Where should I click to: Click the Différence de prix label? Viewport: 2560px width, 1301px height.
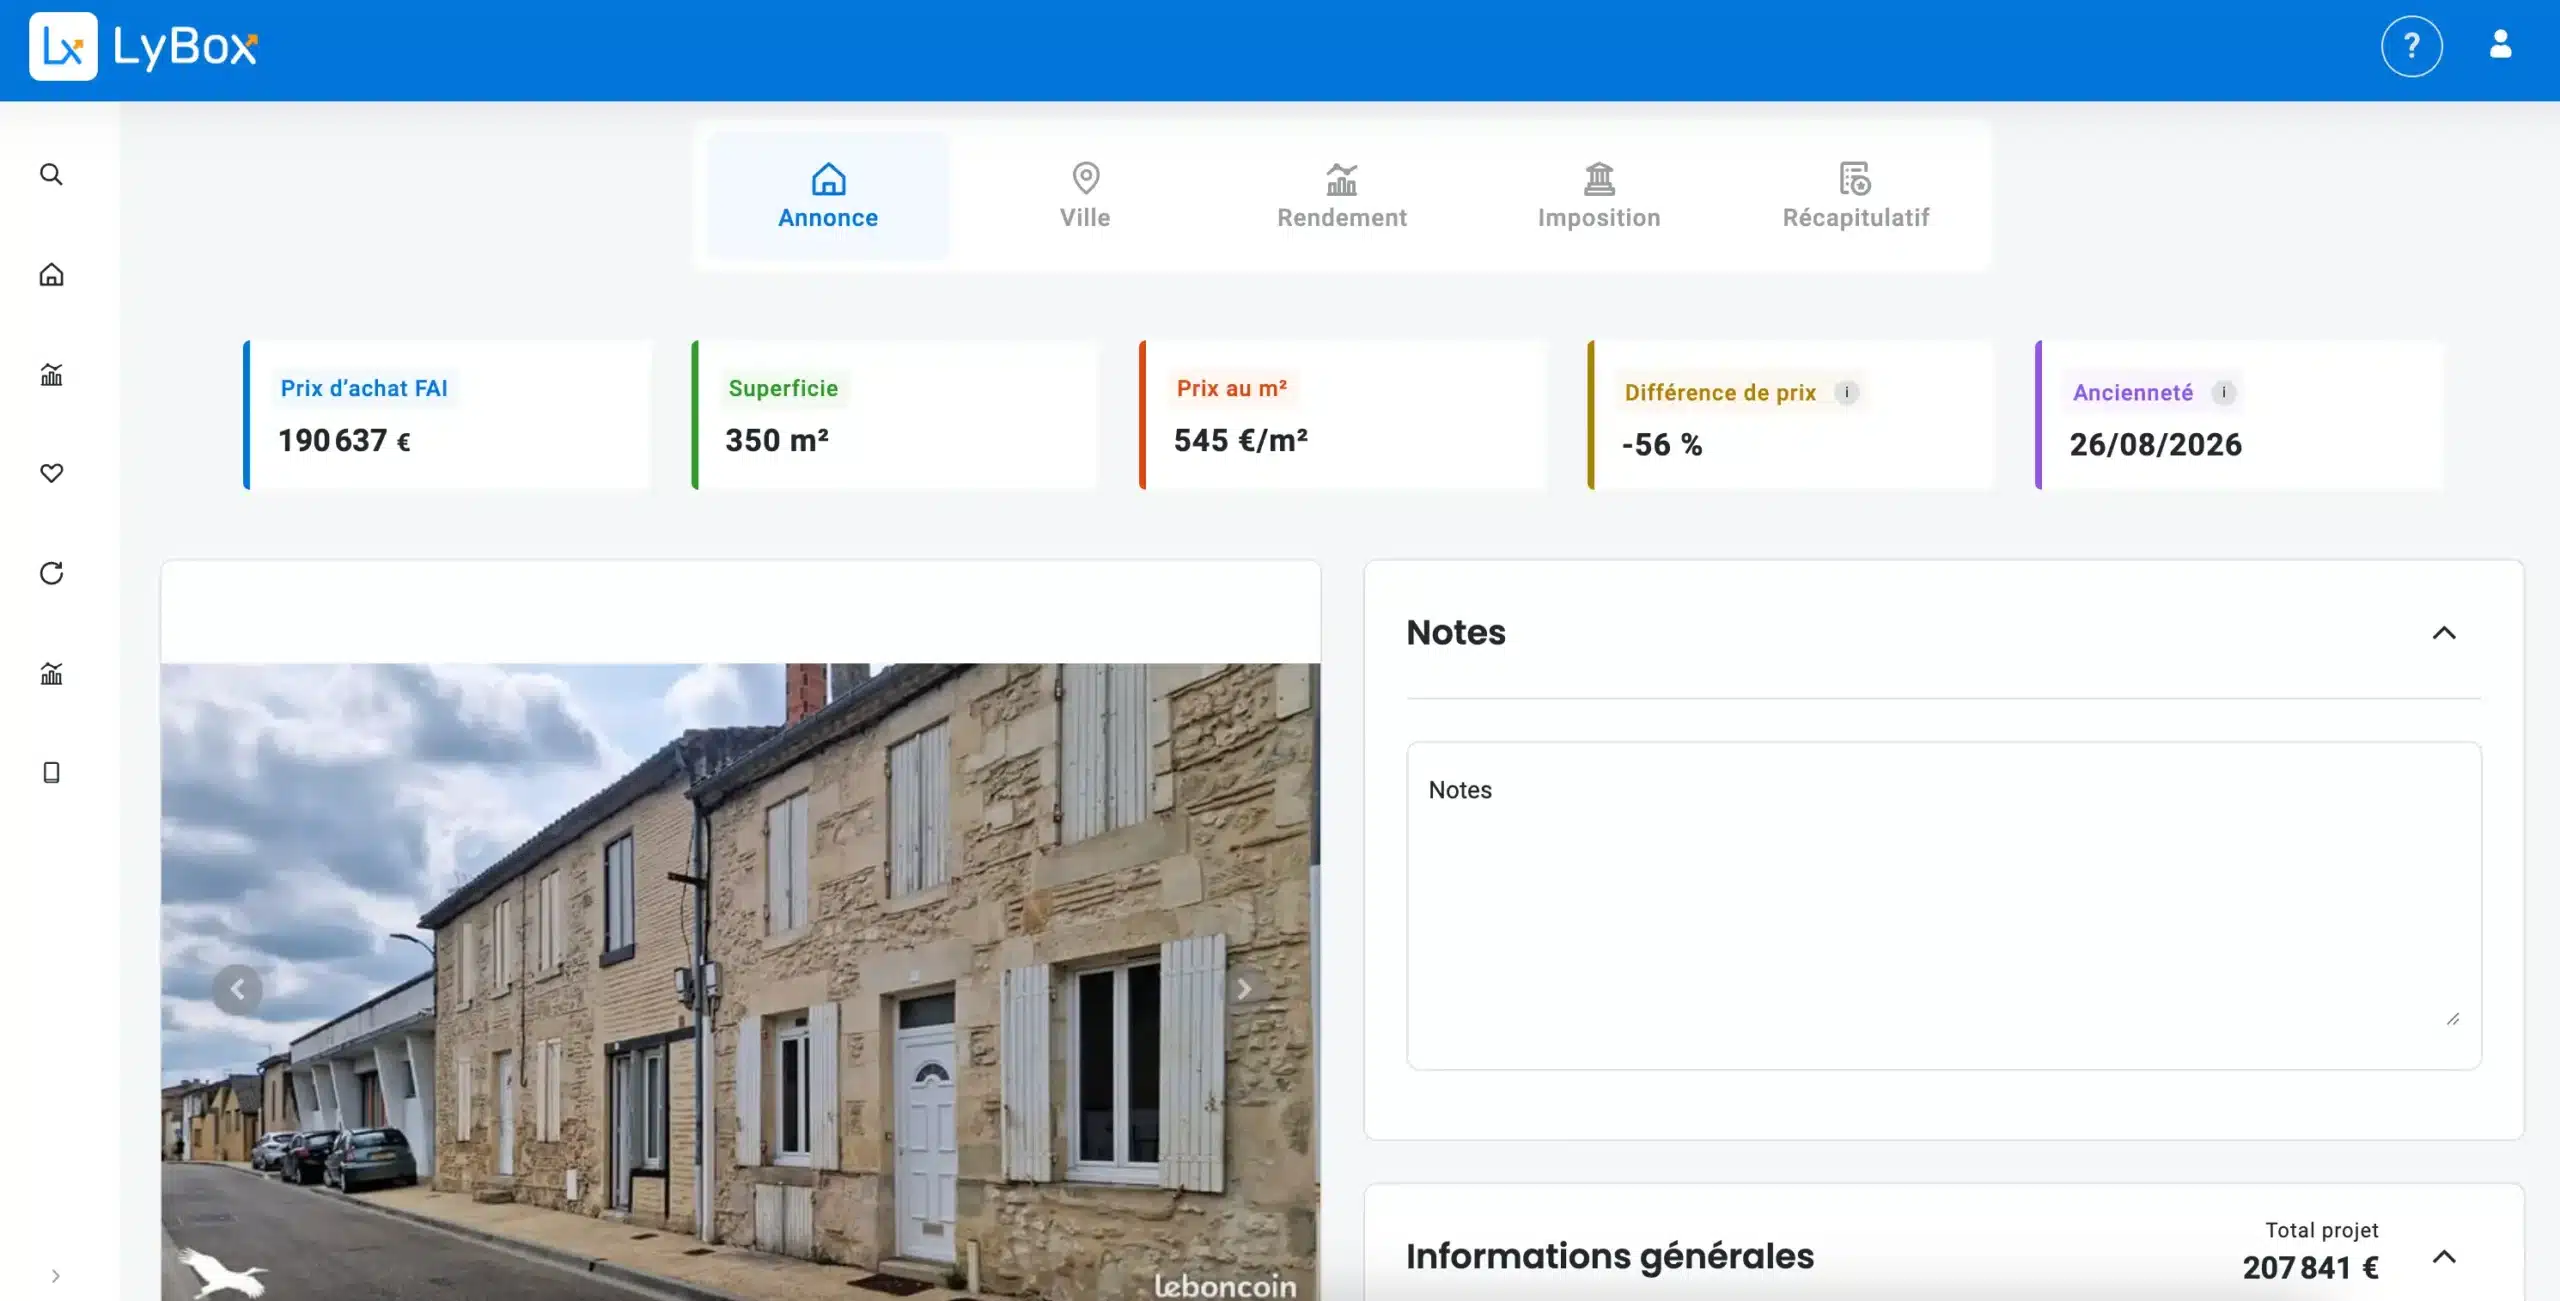1720,392
